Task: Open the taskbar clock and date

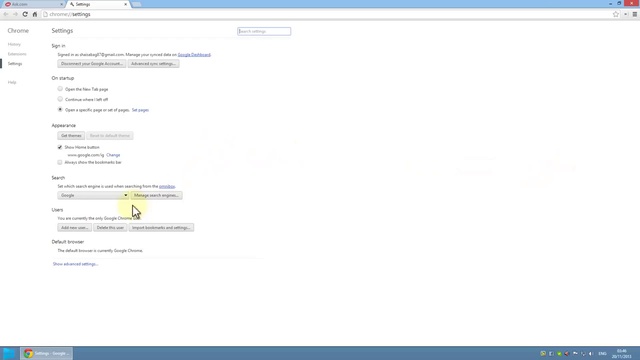Action: tap(622, 353)
